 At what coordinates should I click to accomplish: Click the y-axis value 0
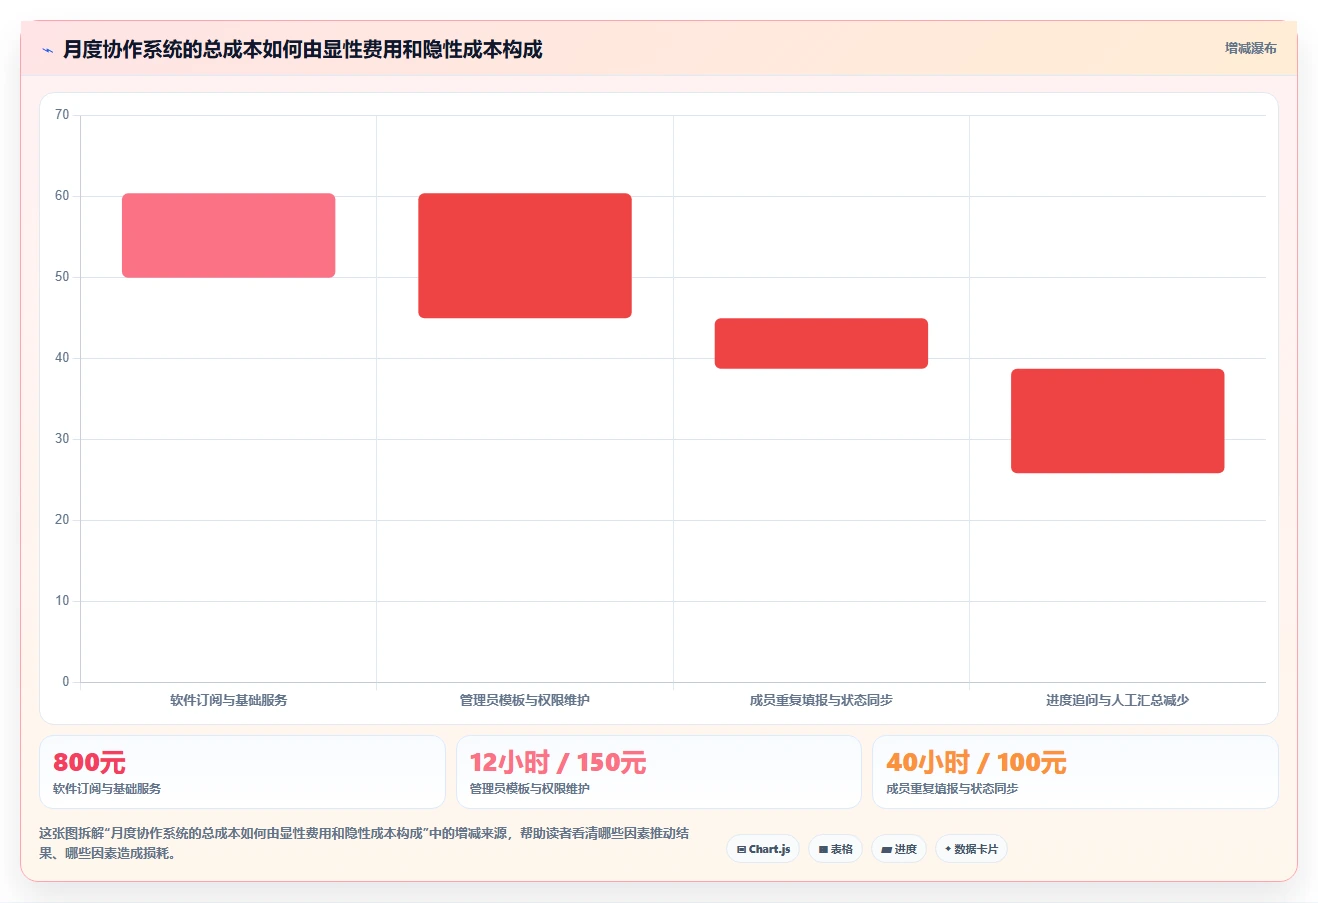[x=66, y=682]
